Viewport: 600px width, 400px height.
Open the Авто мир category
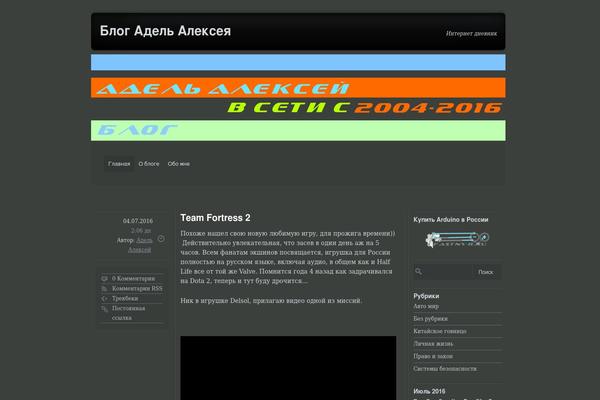tap(426, 306)
